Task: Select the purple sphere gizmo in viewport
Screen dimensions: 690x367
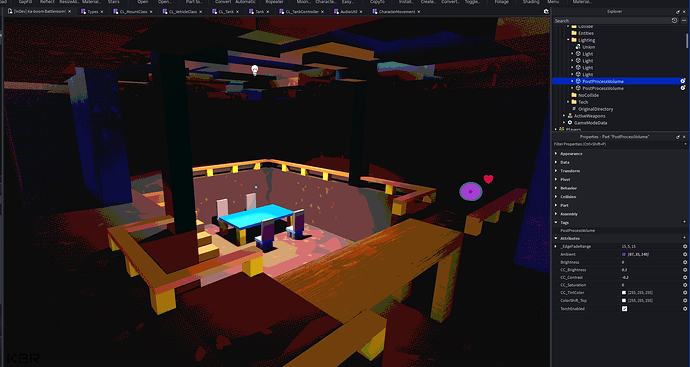Action: point(471,191)
